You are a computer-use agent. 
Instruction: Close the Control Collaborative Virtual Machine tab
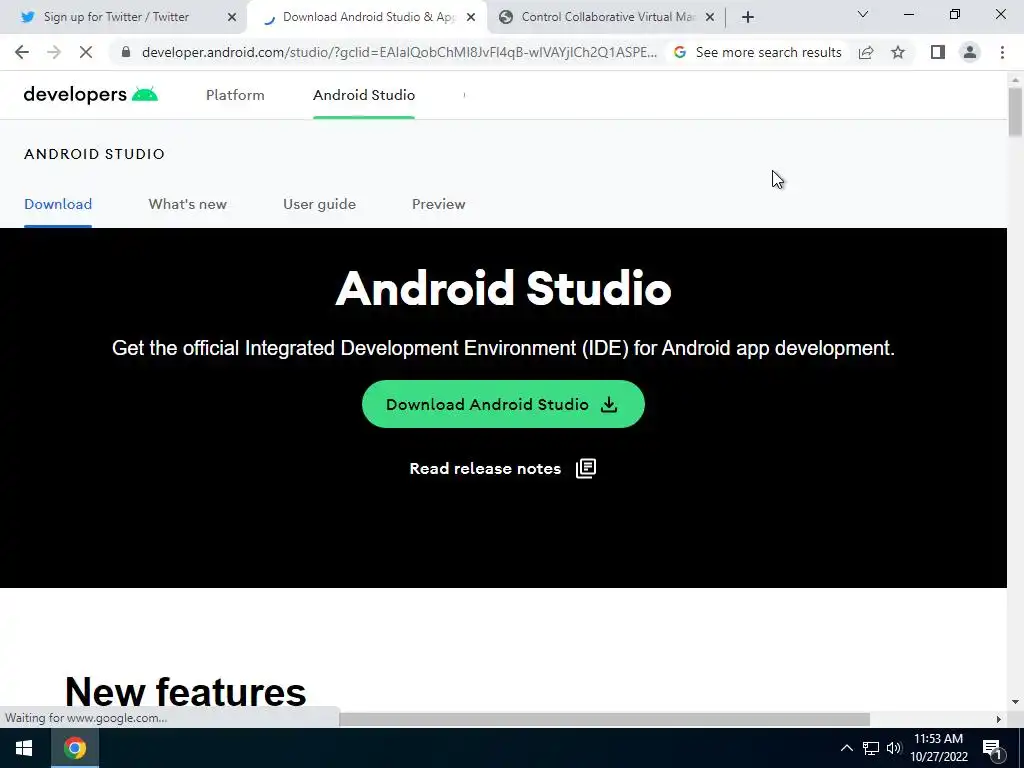(x=710, y=17)
